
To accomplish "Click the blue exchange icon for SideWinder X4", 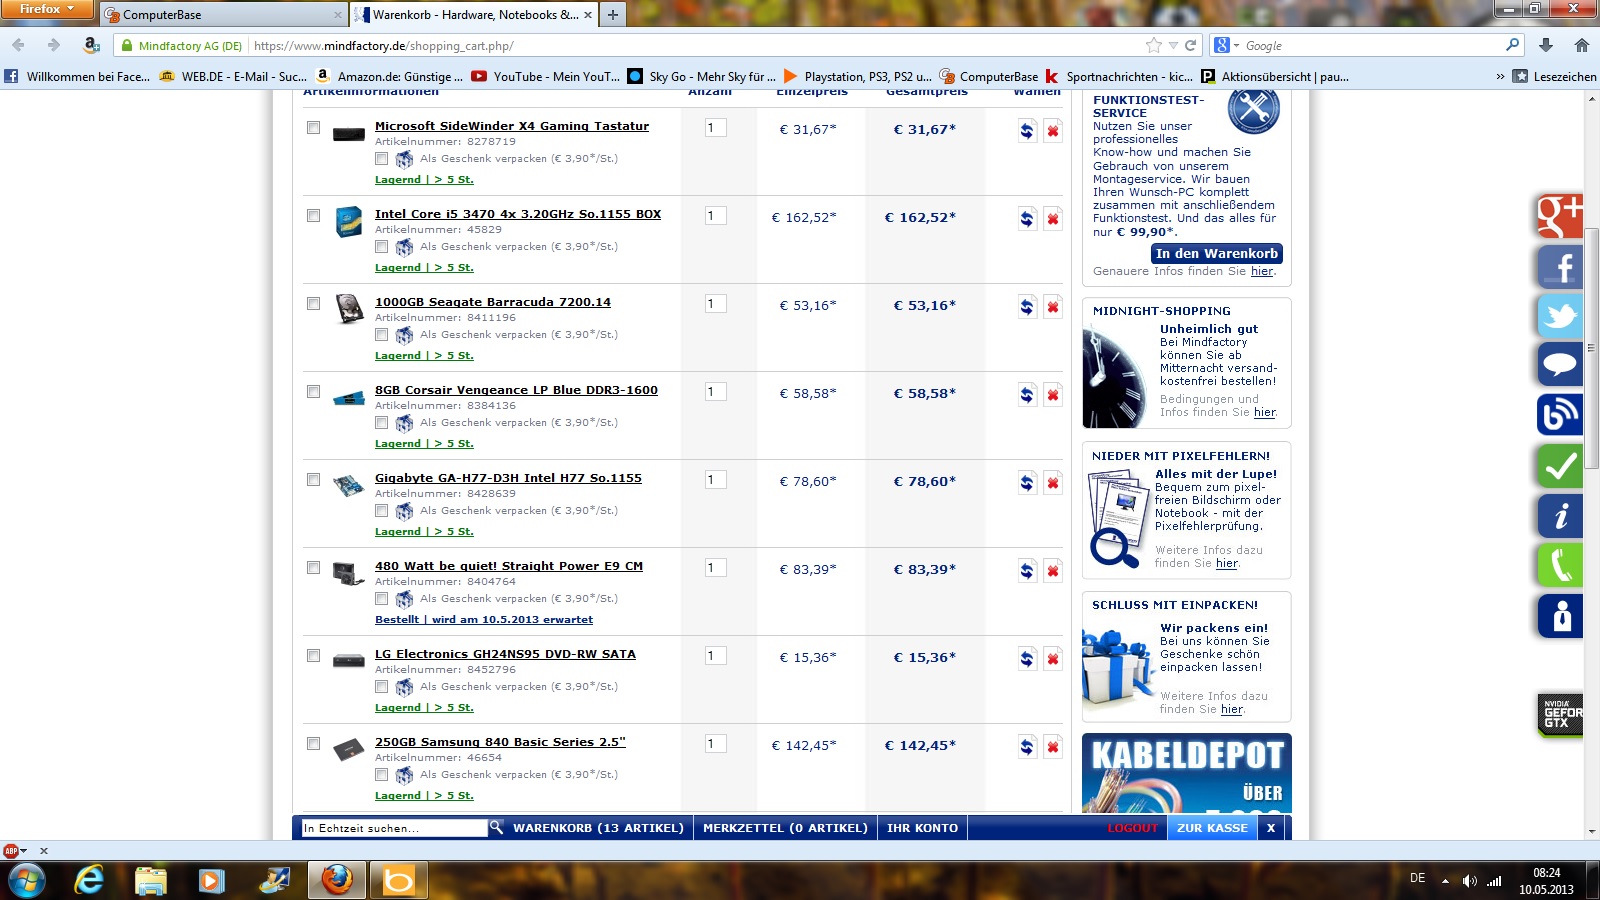I will pos(1027,131).
